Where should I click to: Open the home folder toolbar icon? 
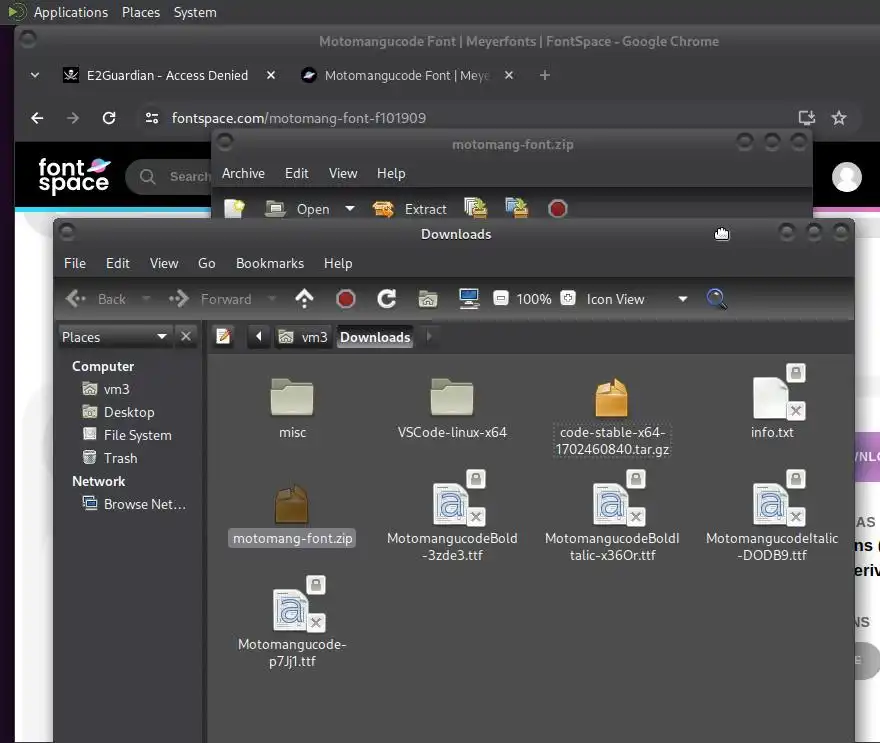tap(428, 299)
